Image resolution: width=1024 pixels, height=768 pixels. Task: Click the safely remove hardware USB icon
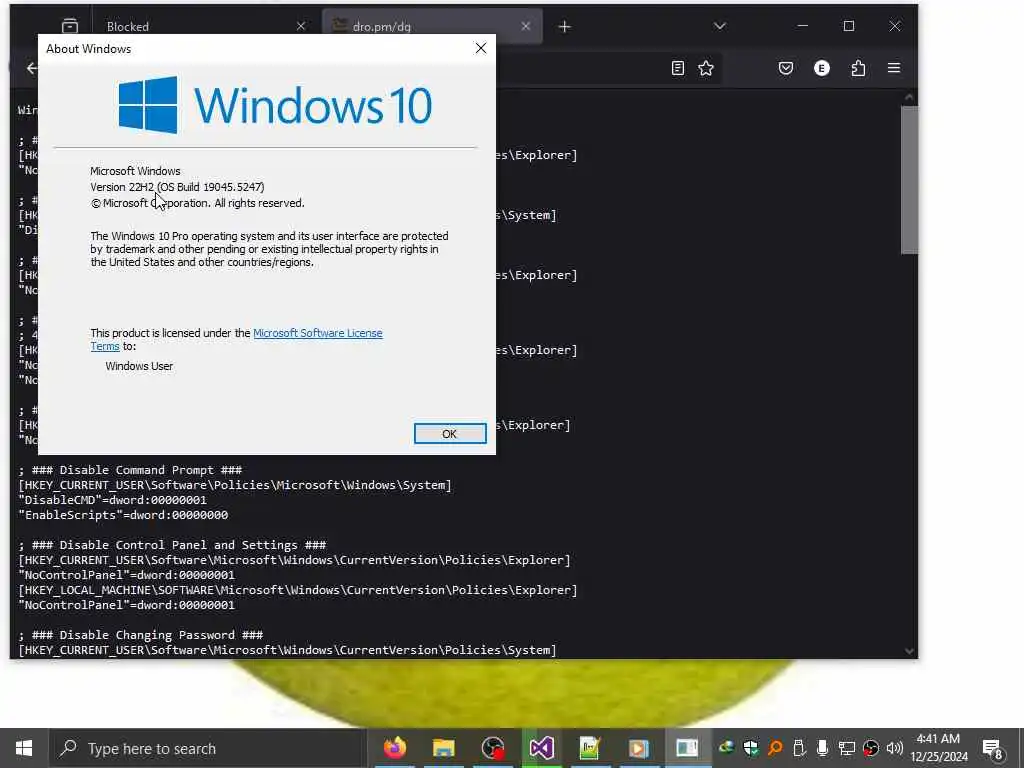tap(799, 748)
